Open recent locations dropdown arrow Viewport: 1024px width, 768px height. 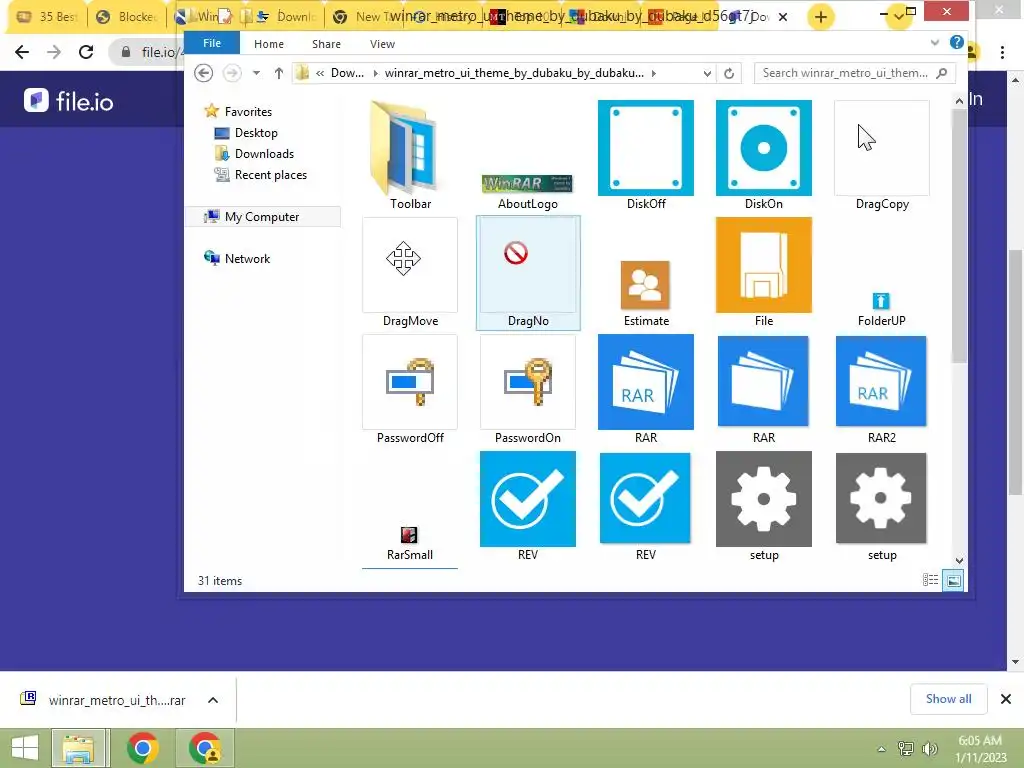coord(257,73)
